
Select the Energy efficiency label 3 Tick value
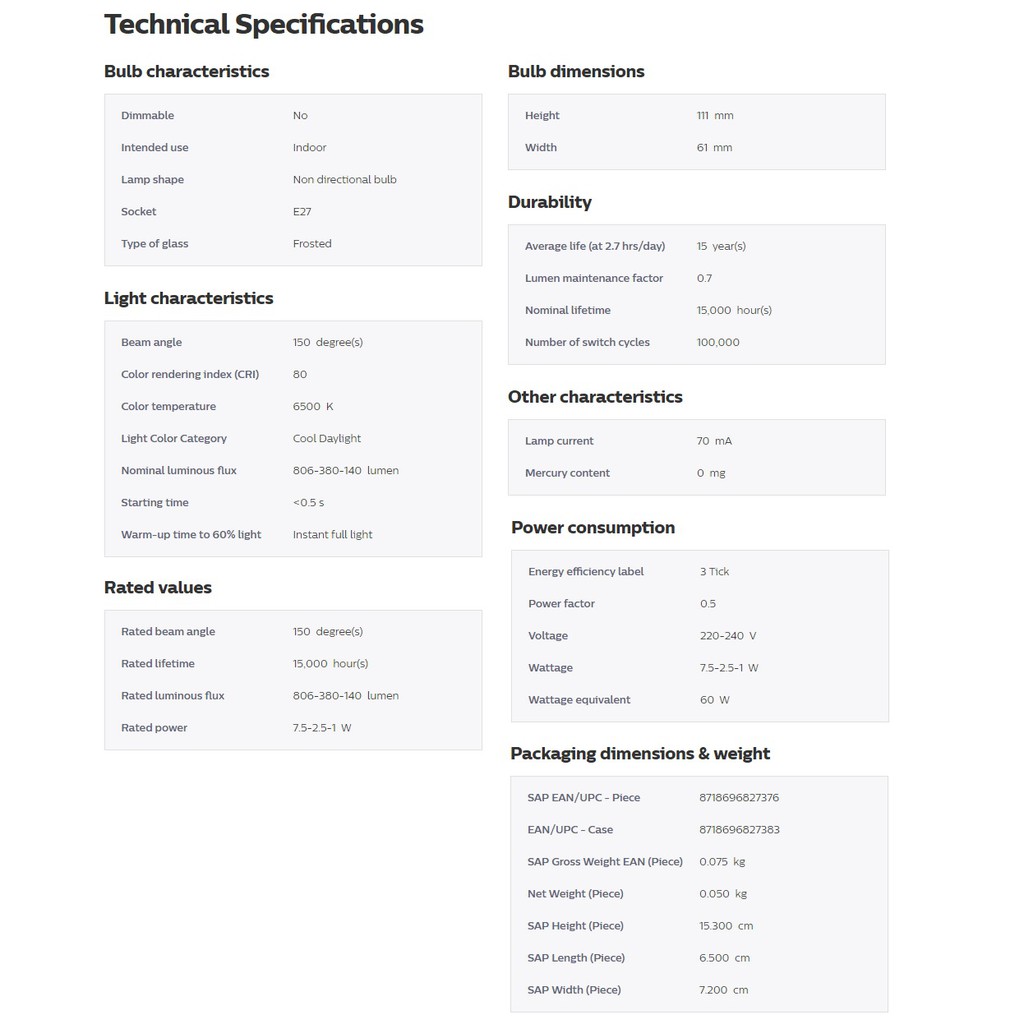[x=714, y=572]
